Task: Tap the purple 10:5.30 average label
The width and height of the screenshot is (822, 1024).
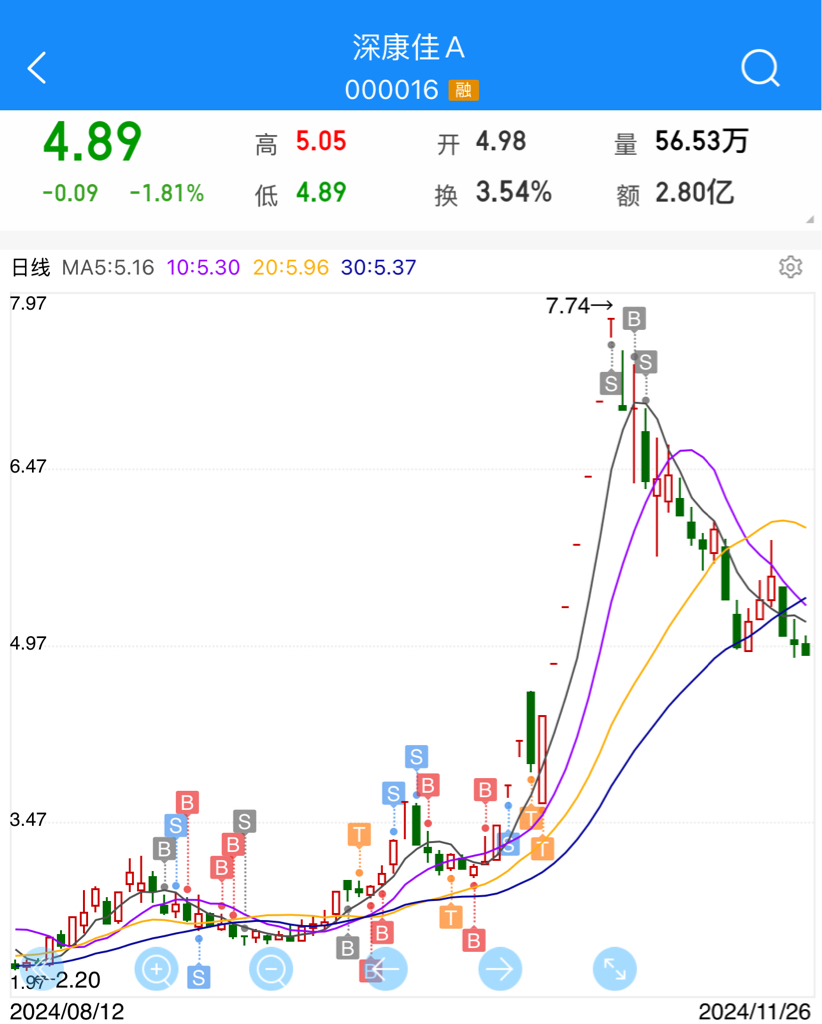Action: [203, 267]
